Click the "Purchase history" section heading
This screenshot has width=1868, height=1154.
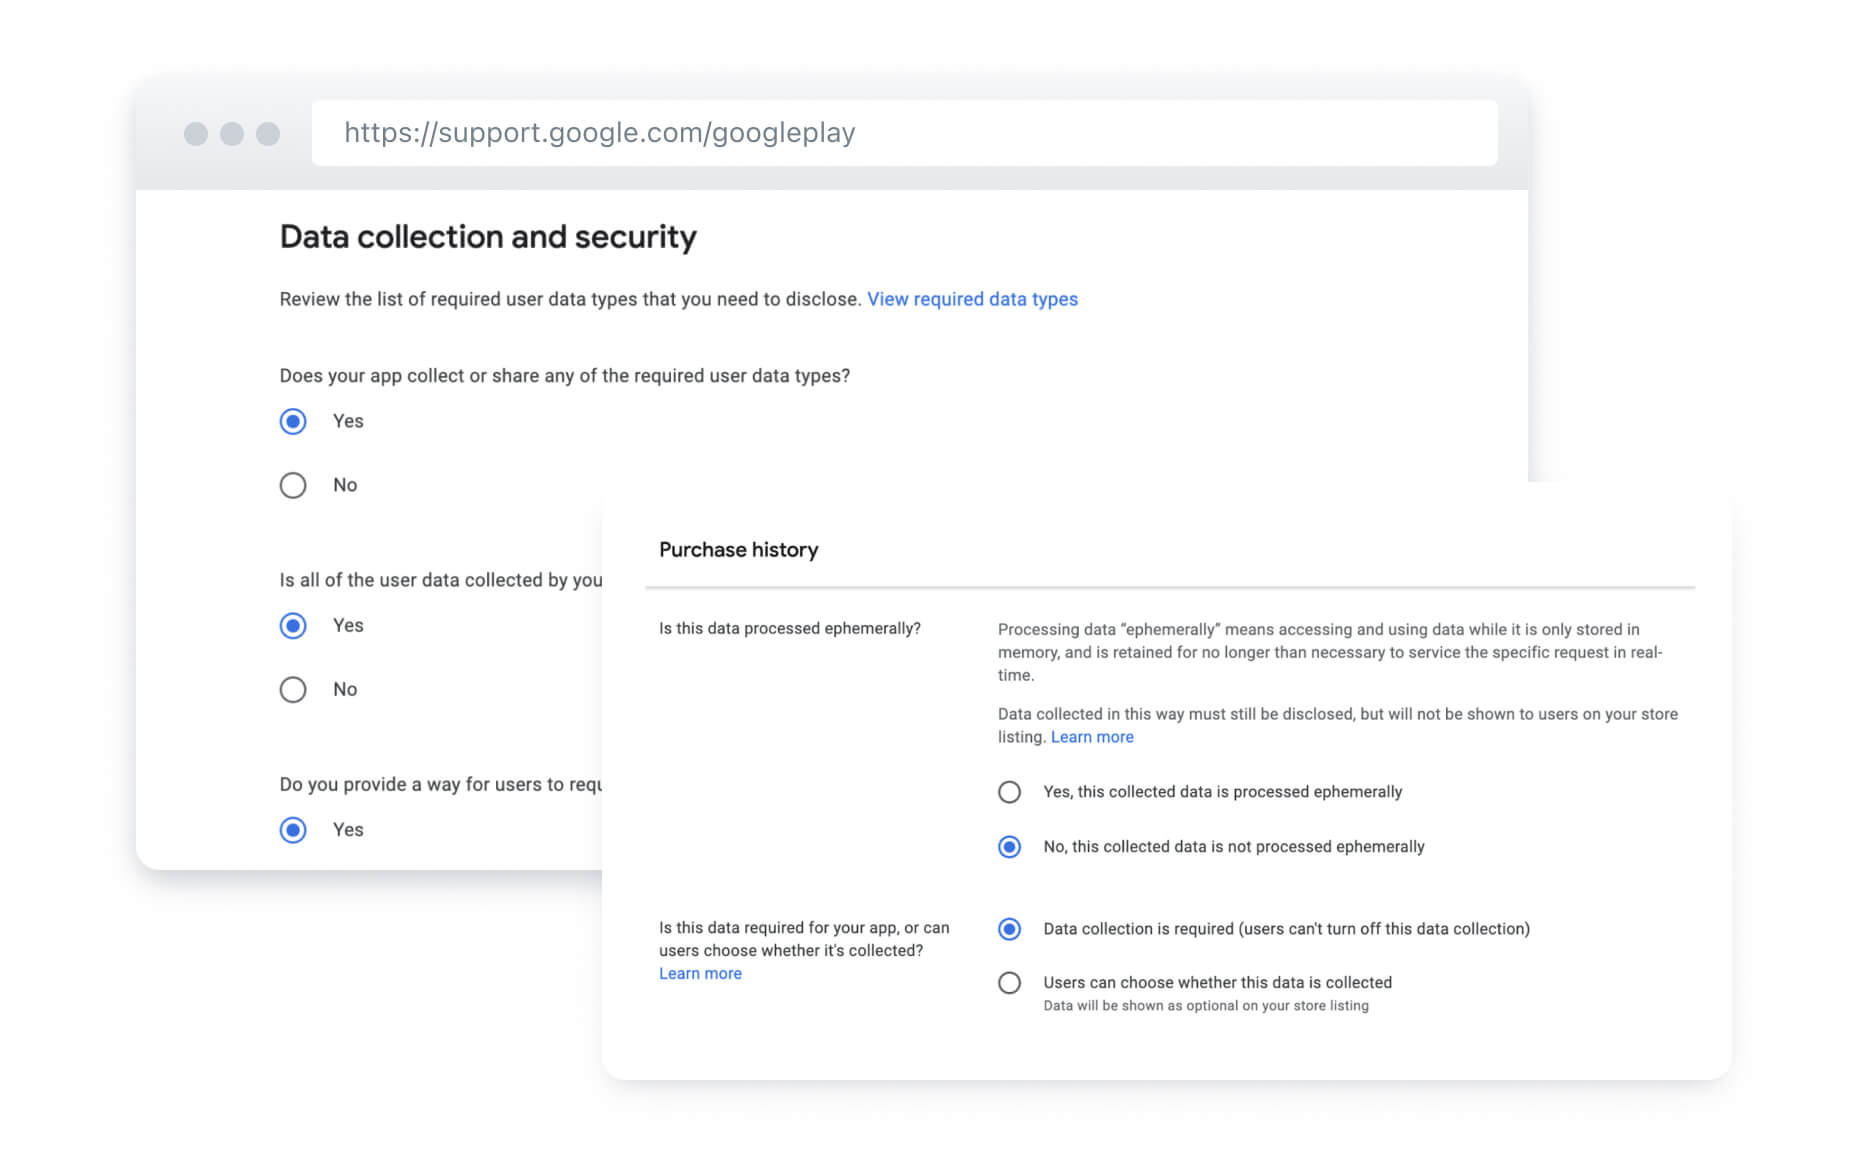[x=738, y=549]
